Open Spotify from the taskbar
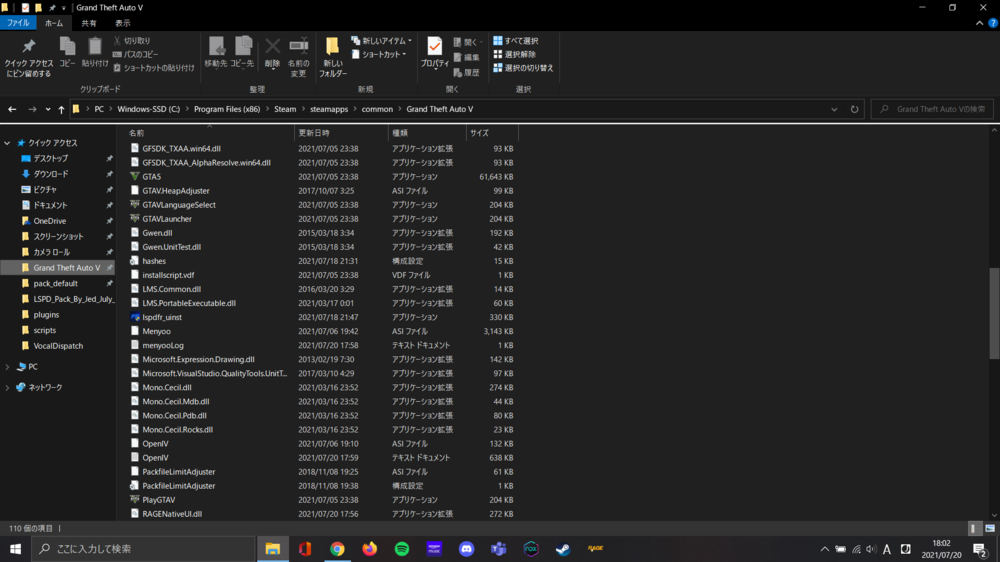The width and height of the screenshot is (1000, 562). (402, 549)
